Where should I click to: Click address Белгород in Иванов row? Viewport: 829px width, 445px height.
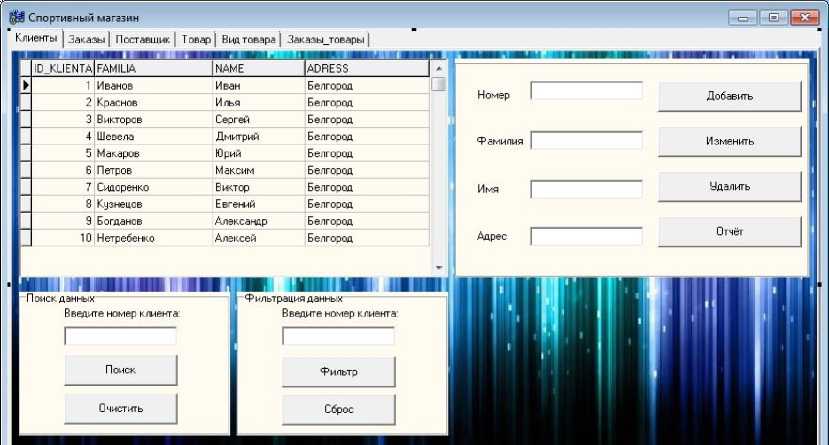[x=367, y=86]
